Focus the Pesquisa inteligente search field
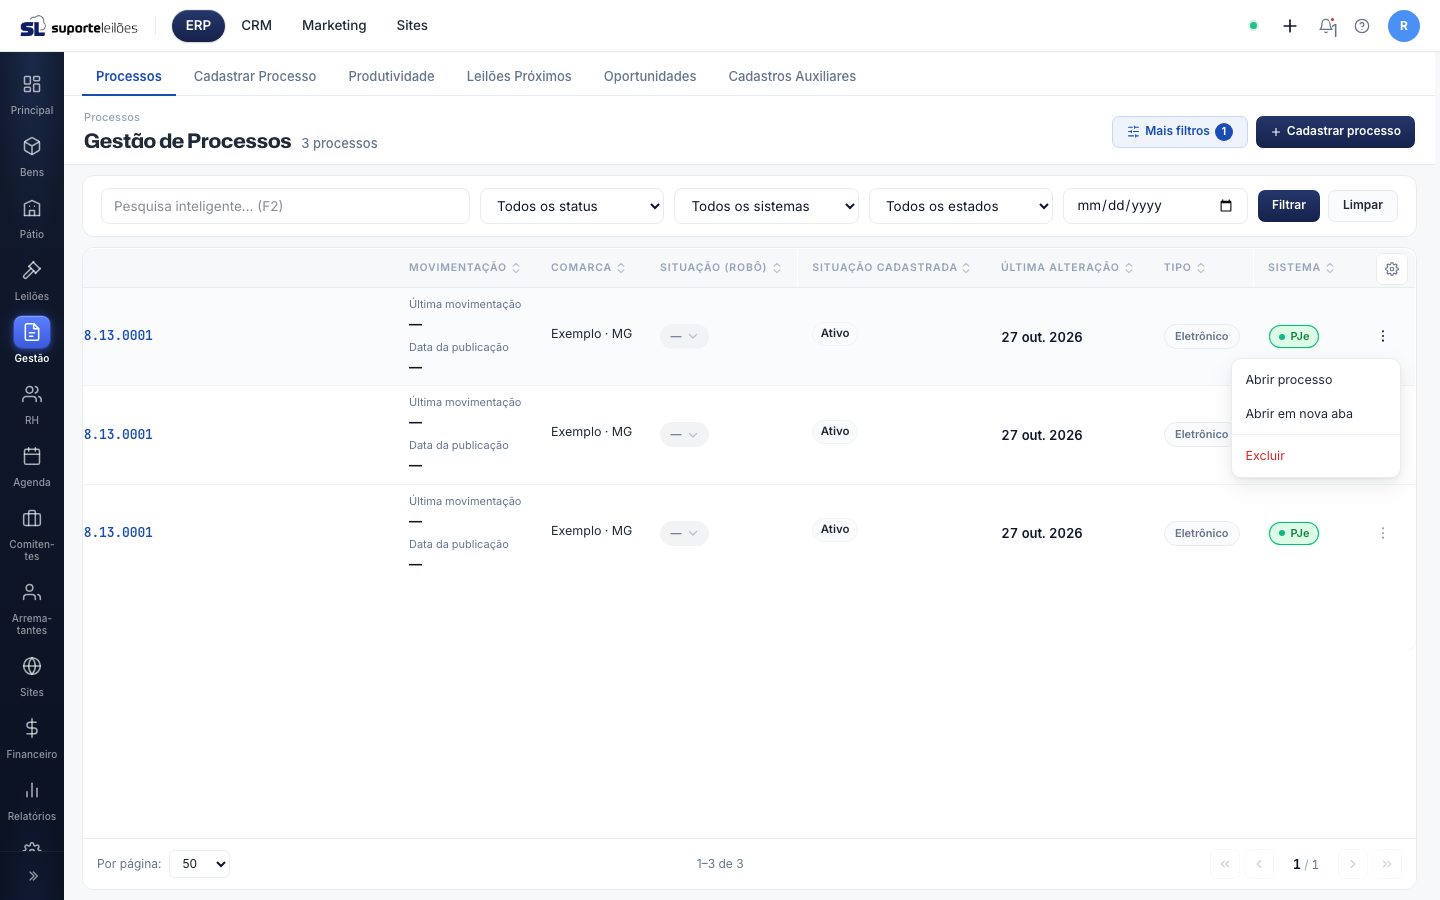This screenshot has width=1440, height=900. (x=285, y=206)
